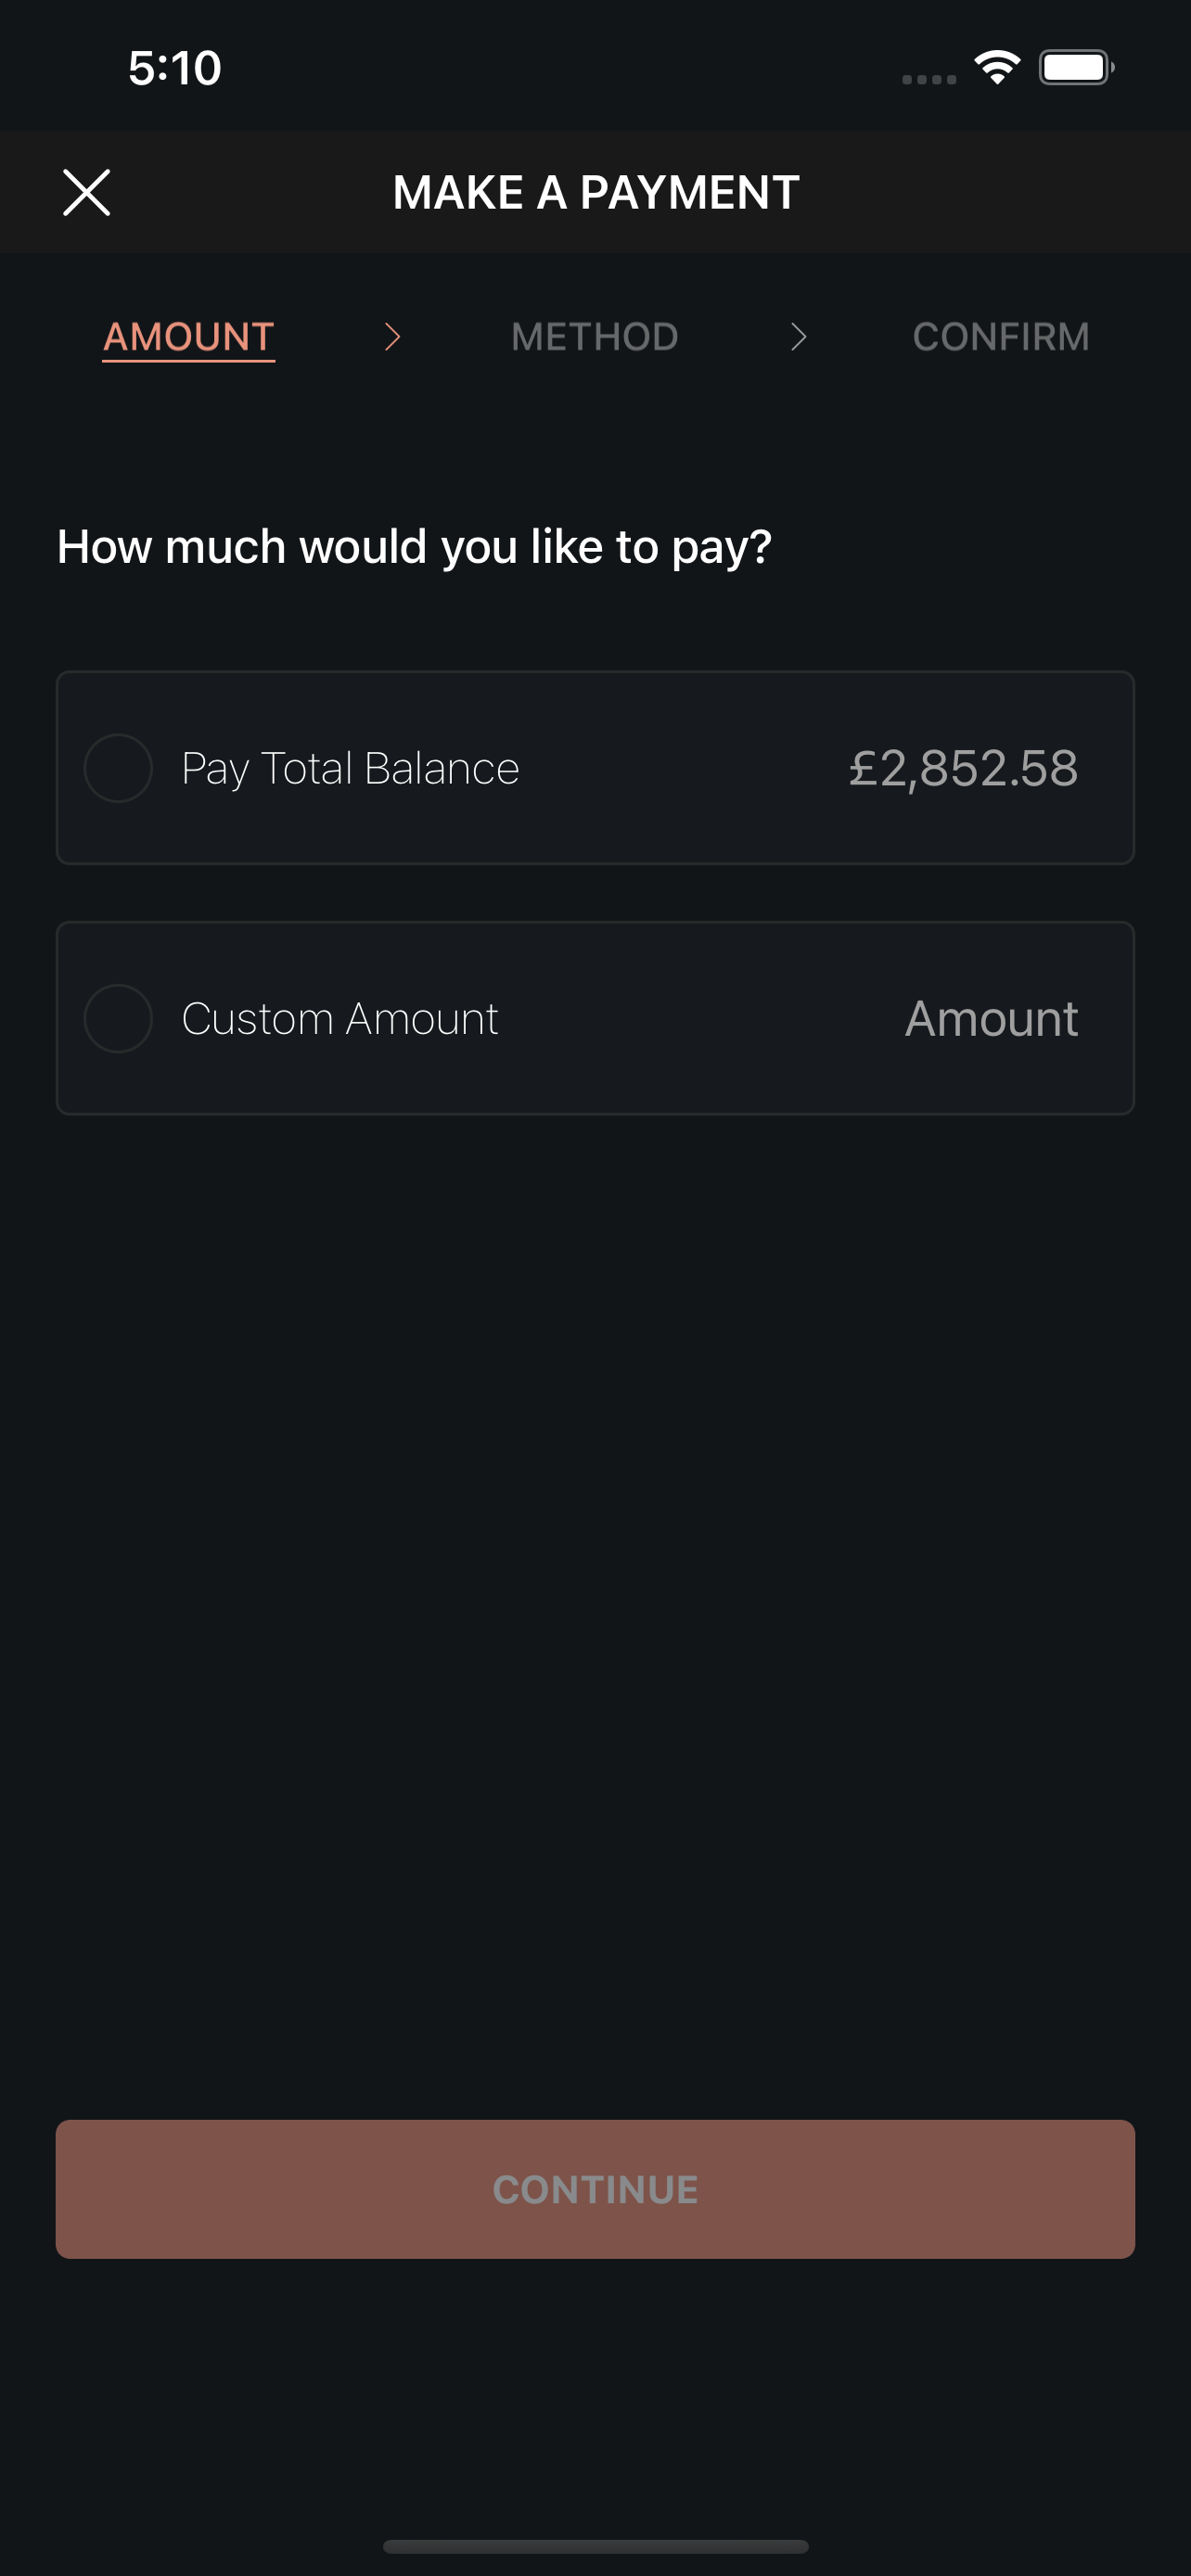Tap the 5:10 clock in status bar
The height and width of the screenshot is (2576, 1191).
(175, 68)
